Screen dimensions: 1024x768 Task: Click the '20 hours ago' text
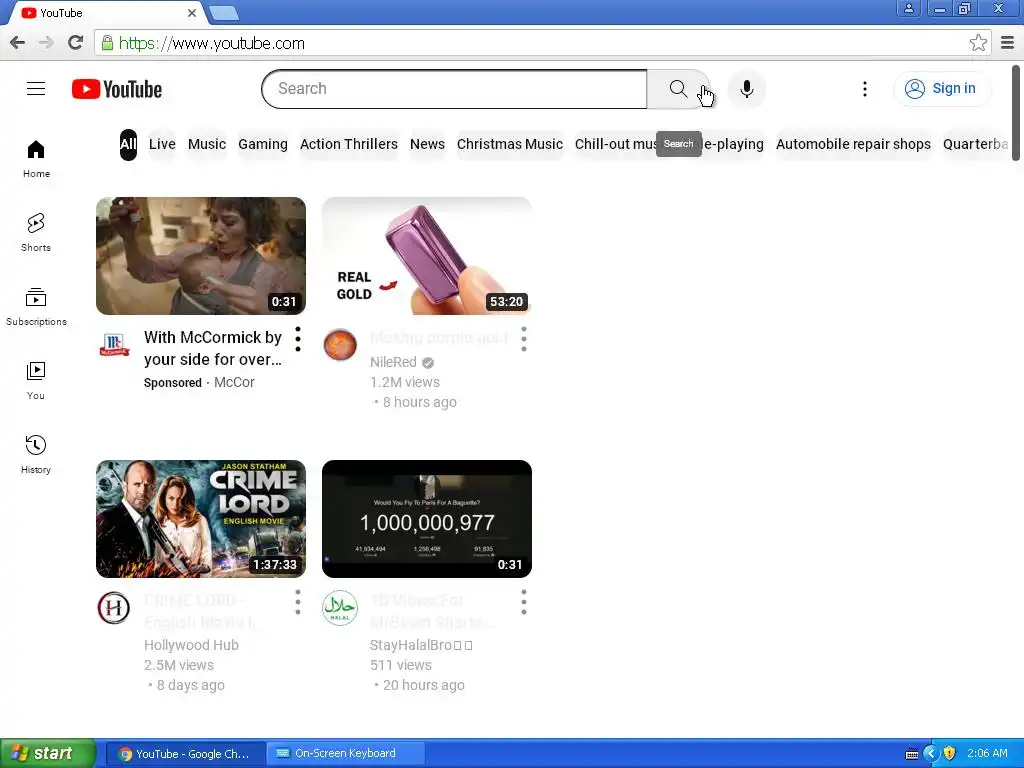[x=424, y=685]
